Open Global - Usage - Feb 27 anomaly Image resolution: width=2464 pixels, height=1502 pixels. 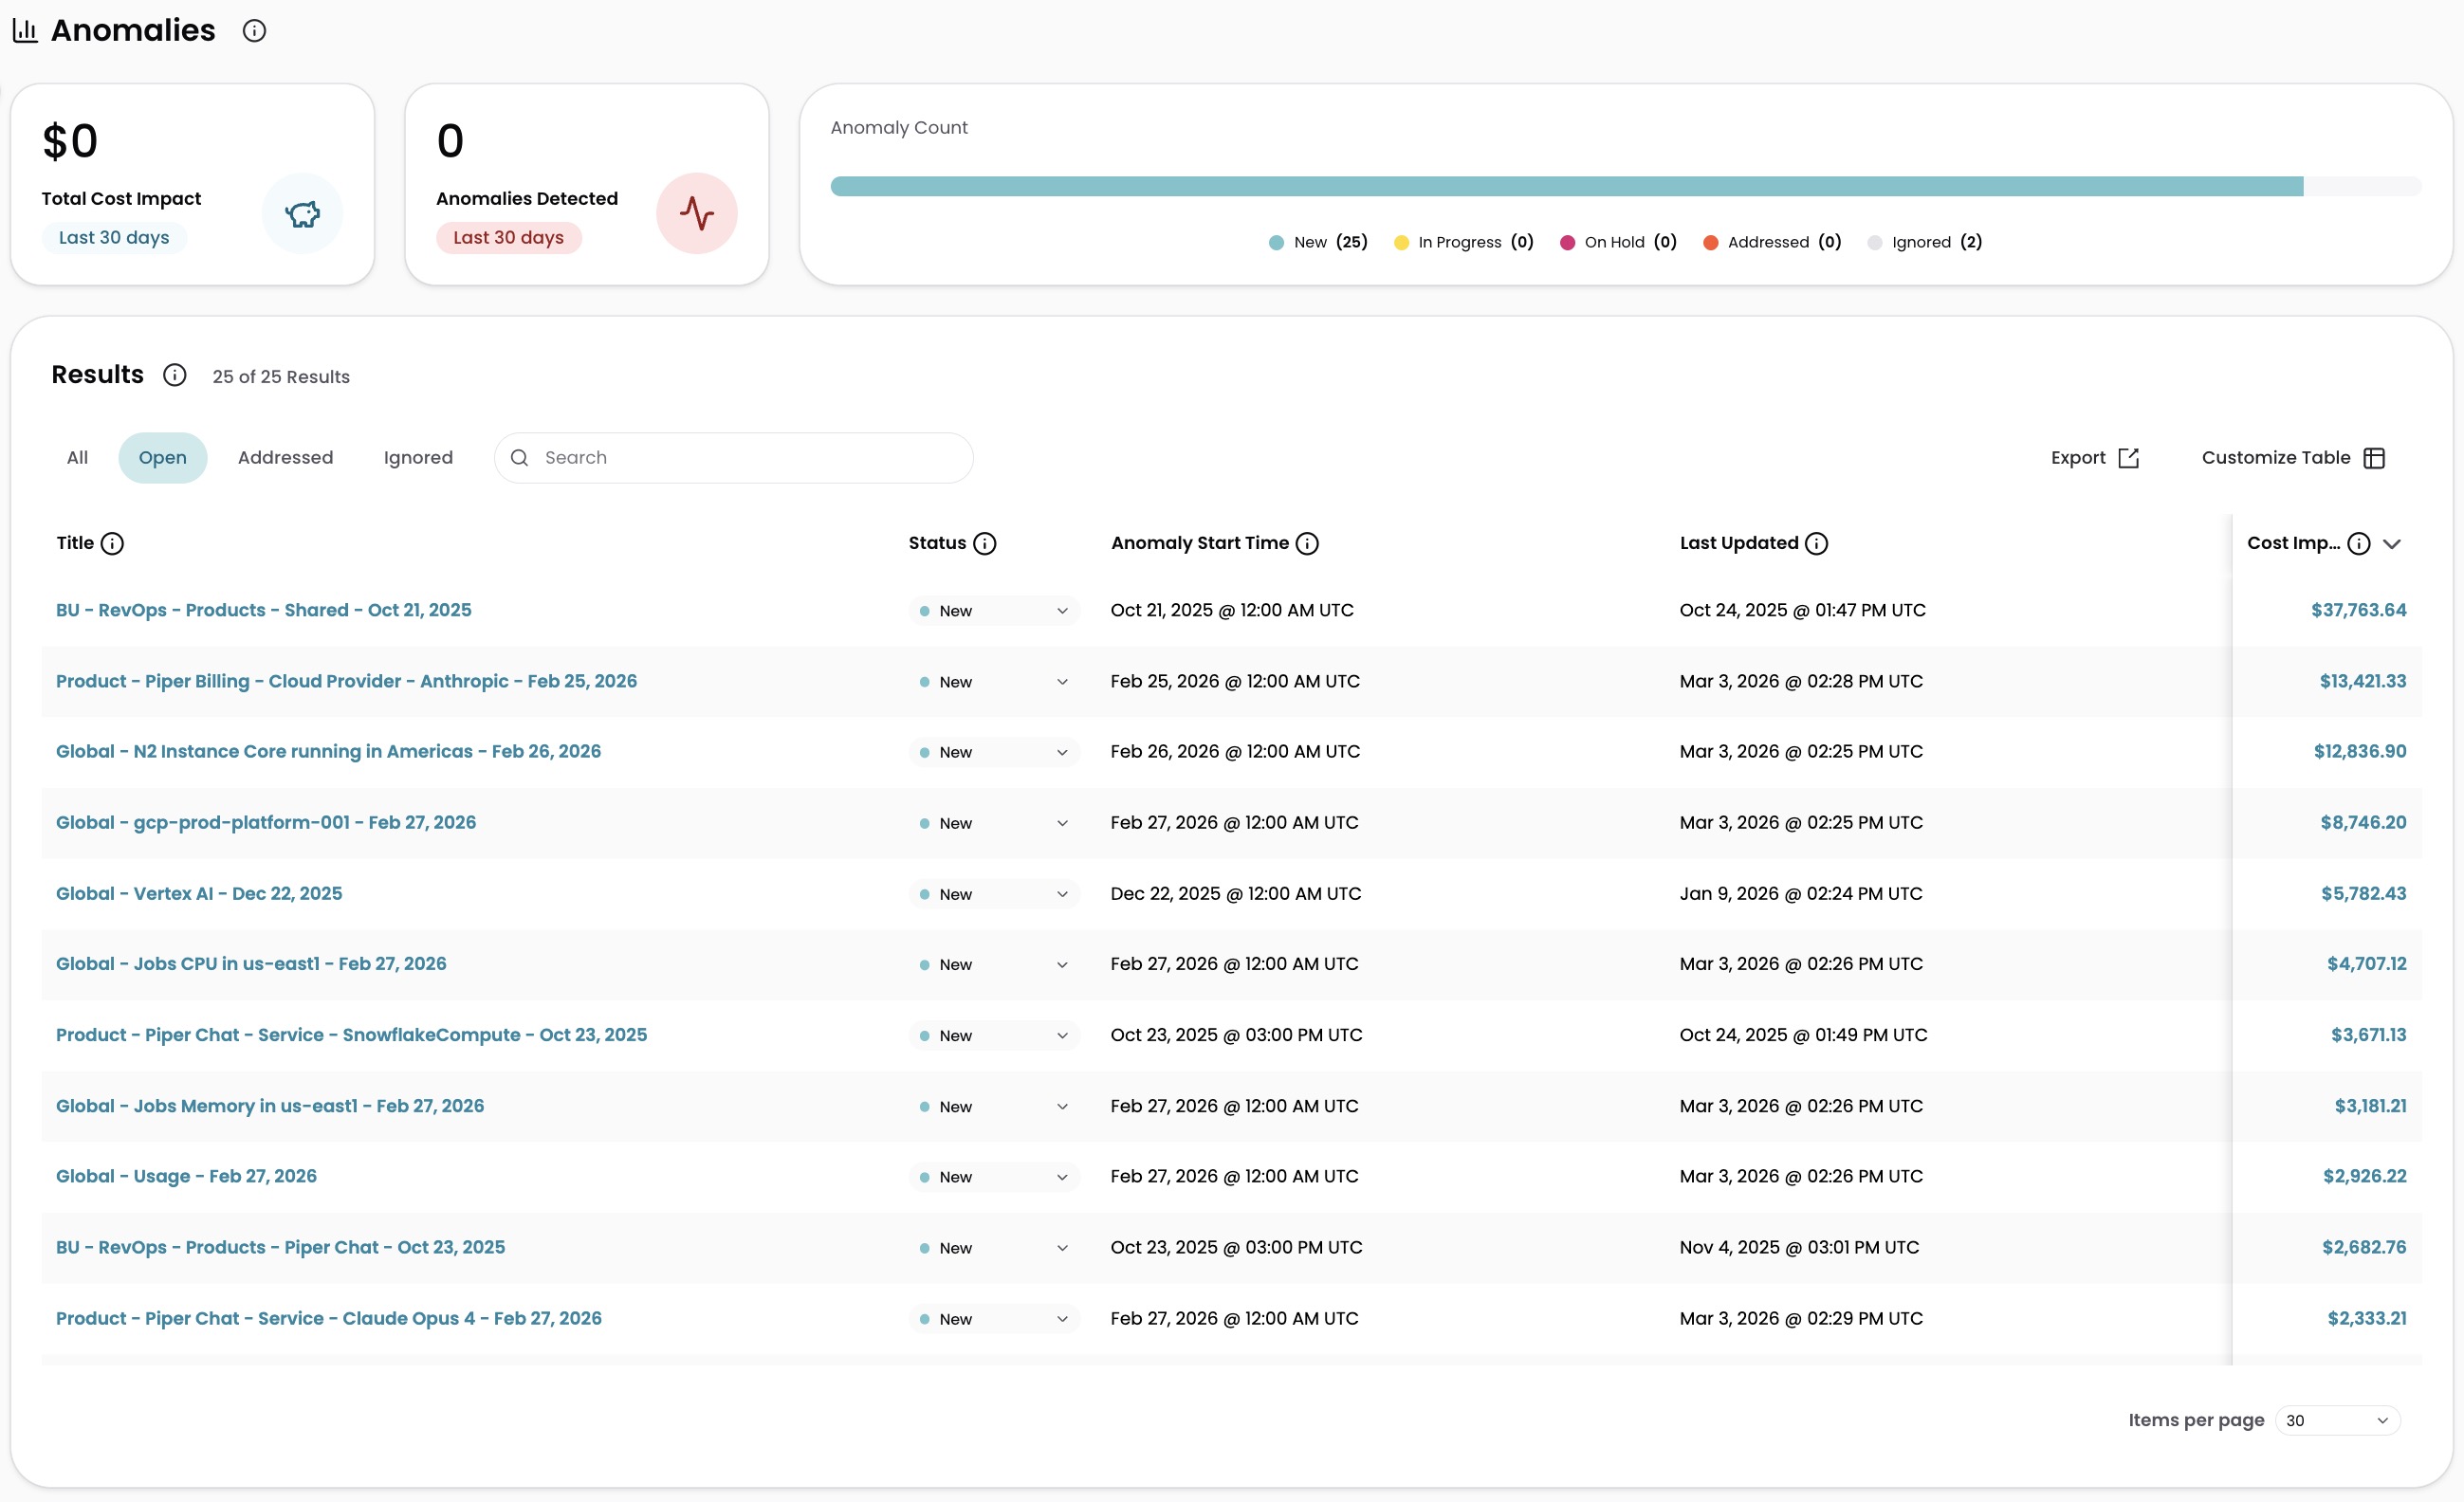(186, 1176)
